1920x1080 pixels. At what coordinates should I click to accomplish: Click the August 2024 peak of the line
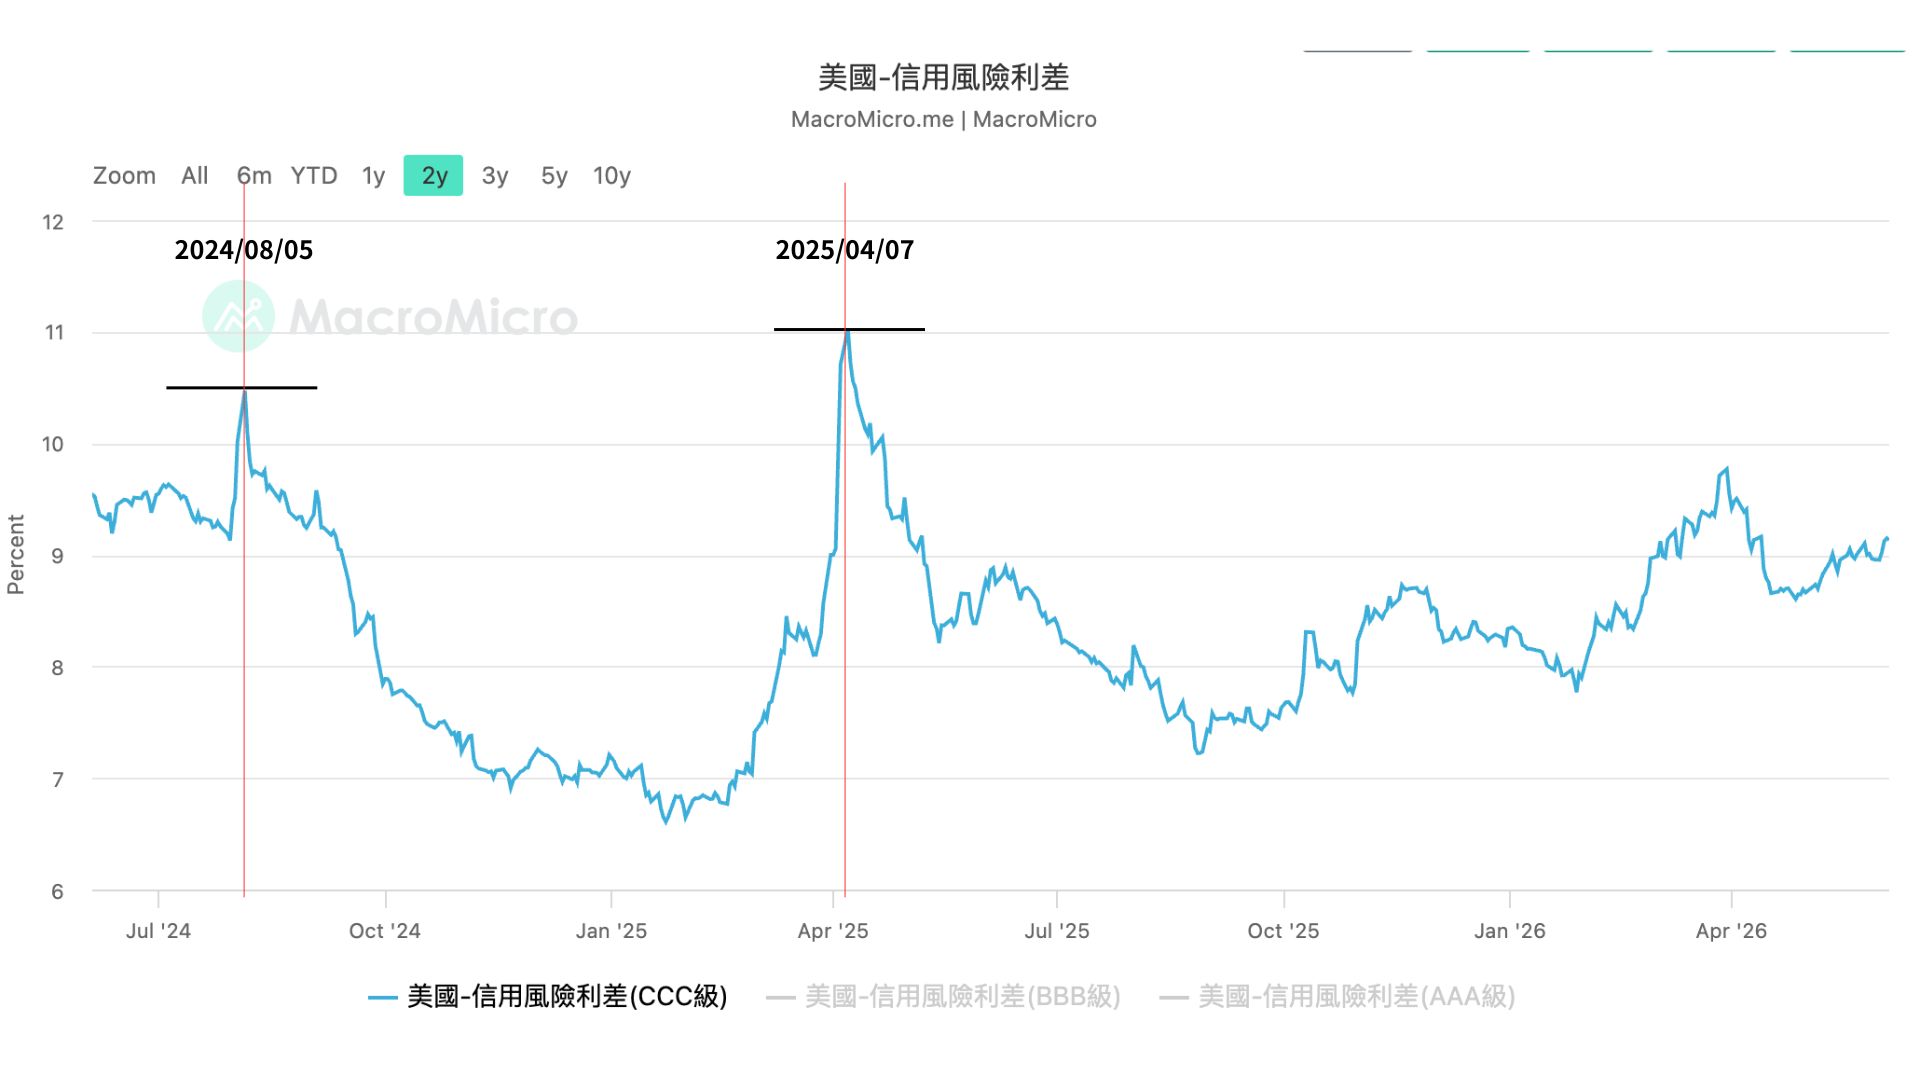(x=245, y=389)
